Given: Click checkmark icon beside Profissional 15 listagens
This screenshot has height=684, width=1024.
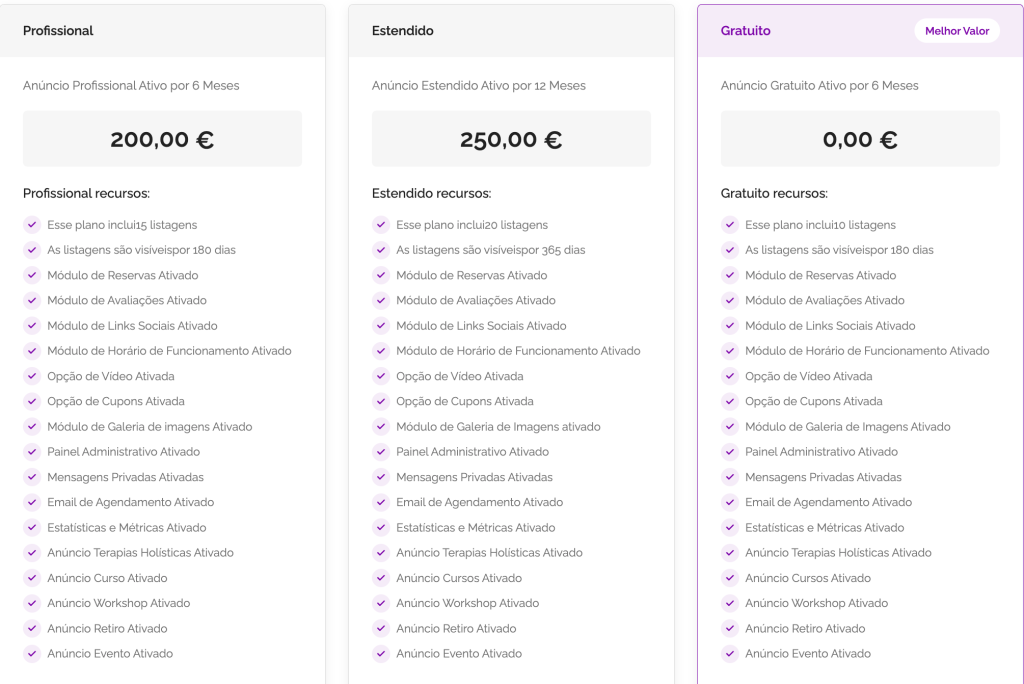Looking at the screenshot, I should (x=31, y=225).
